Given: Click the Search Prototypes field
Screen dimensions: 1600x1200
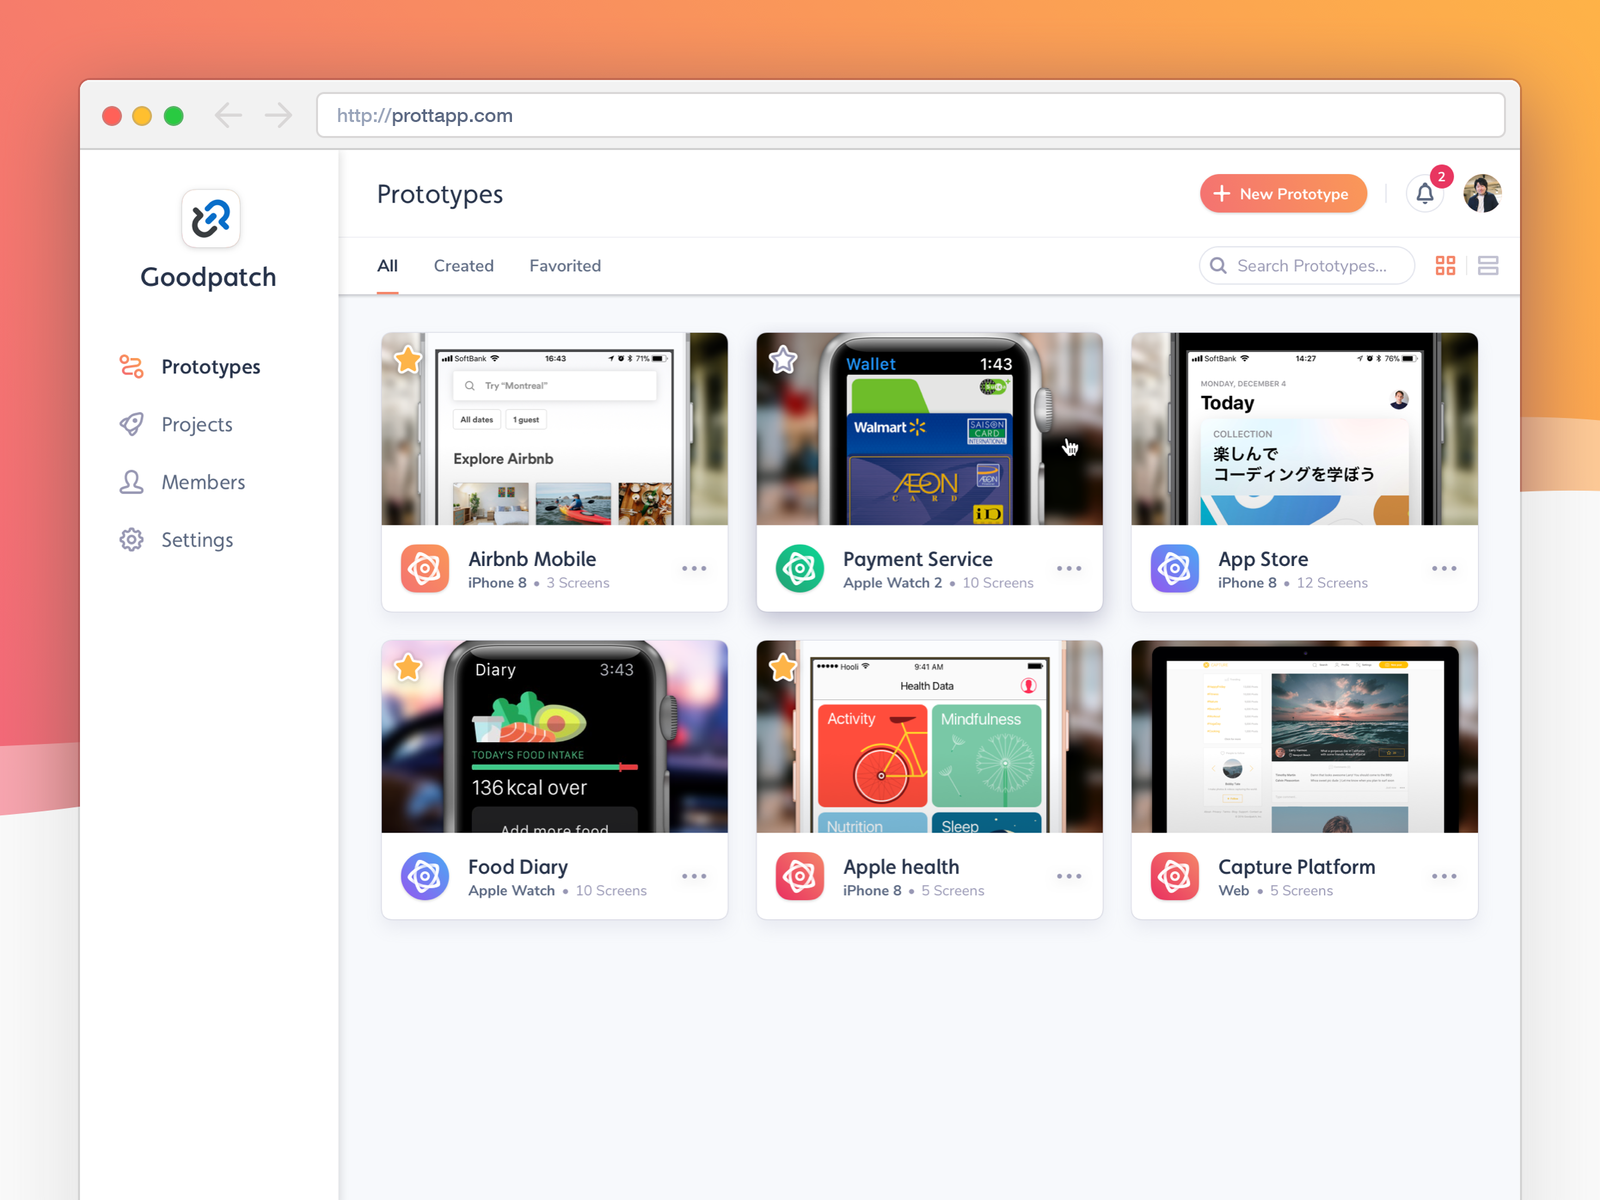Looking at the screenshot, I should [x=1306, y=265].
